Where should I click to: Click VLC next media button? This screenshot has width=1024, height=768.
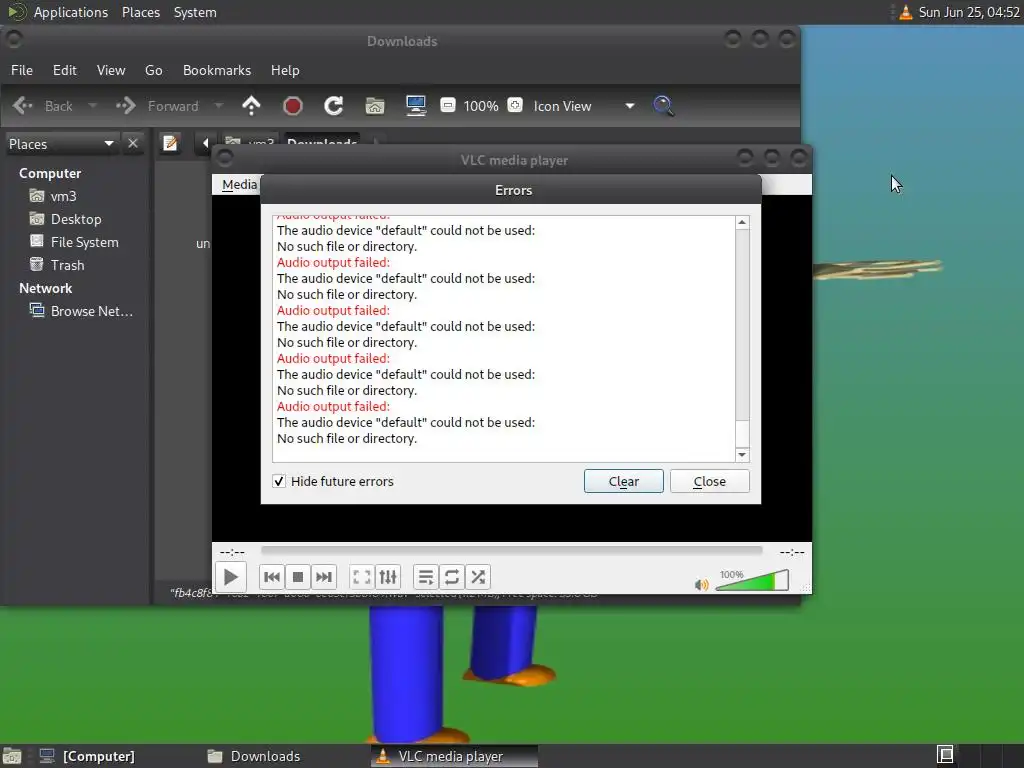[x=324, y=577]
